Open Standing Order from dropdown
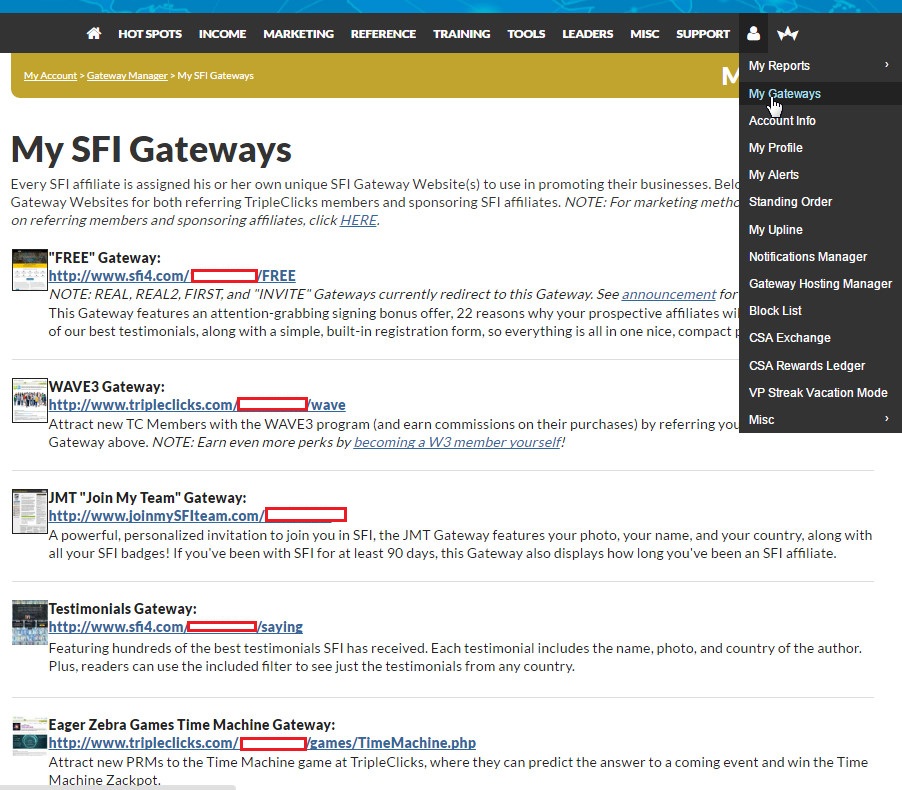This screenshot has height=790, width=902. point(790,202)
